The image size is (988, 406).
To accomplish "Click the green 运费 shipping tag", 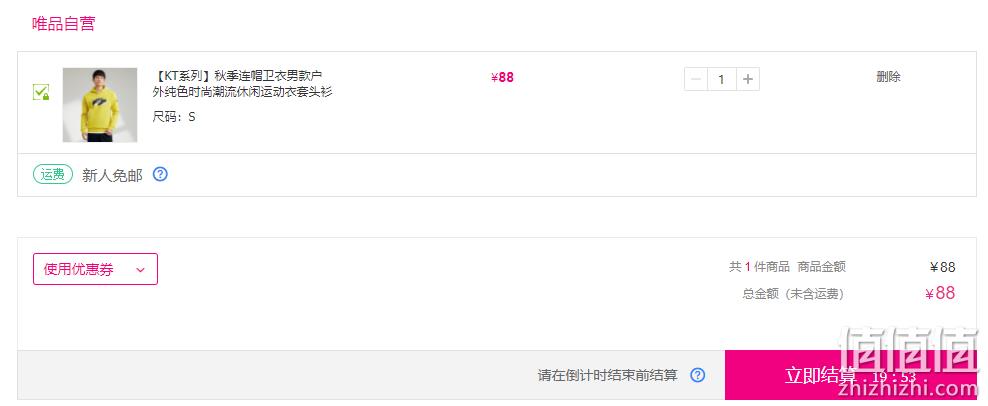I will tap(53, 175).
